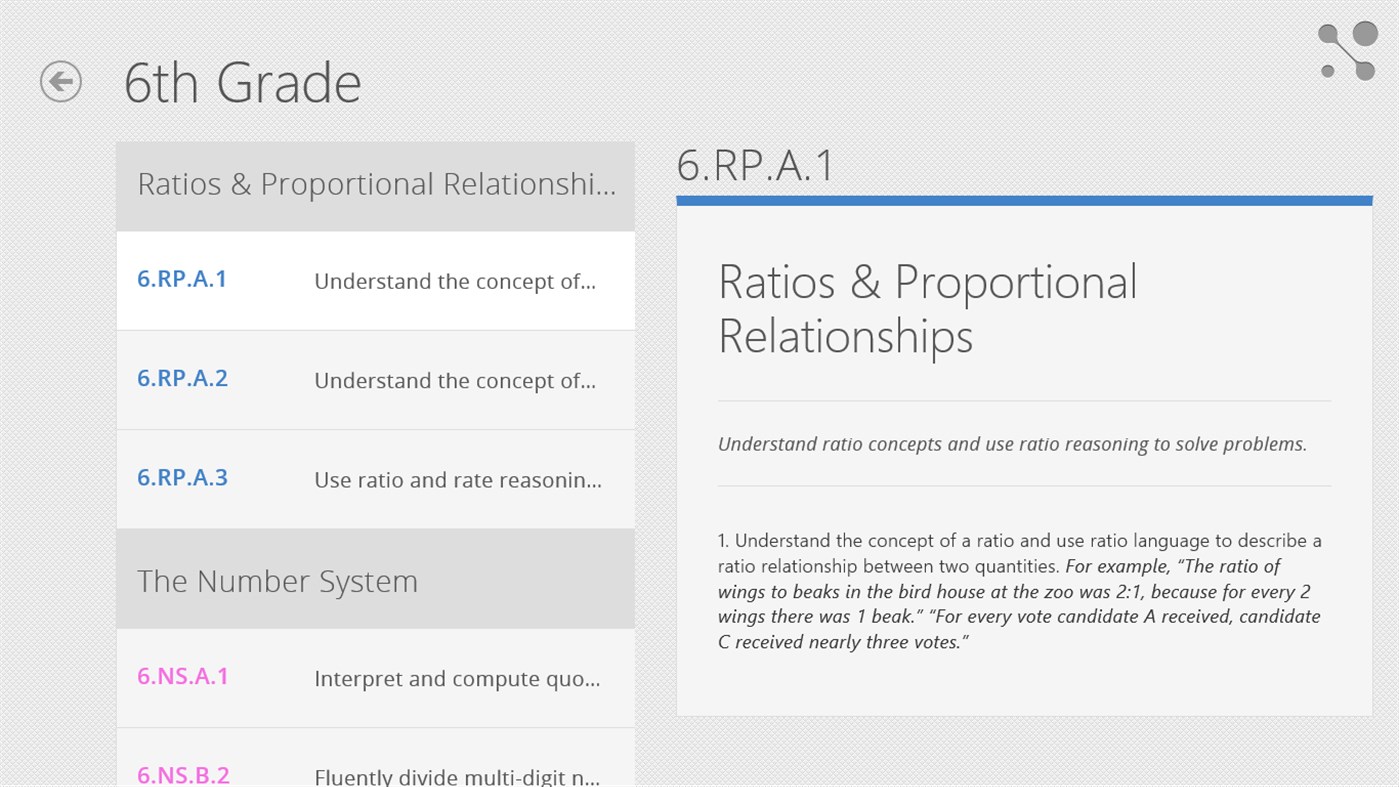Viewport: 1399px width, 787px height.
Task: Click the blue progress bar above the detail card
Action: coord(1024,199)
